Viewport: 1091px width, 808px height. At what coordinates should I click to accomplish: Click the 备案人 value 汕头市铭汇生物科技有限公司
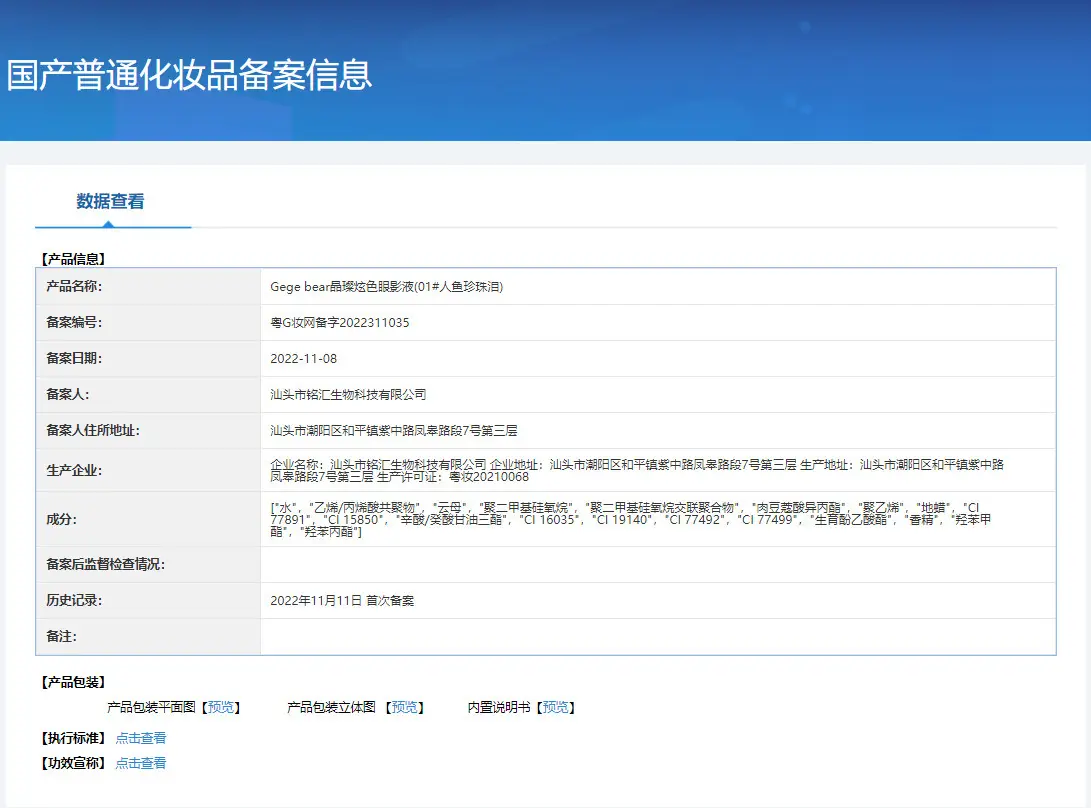point(348,395)
